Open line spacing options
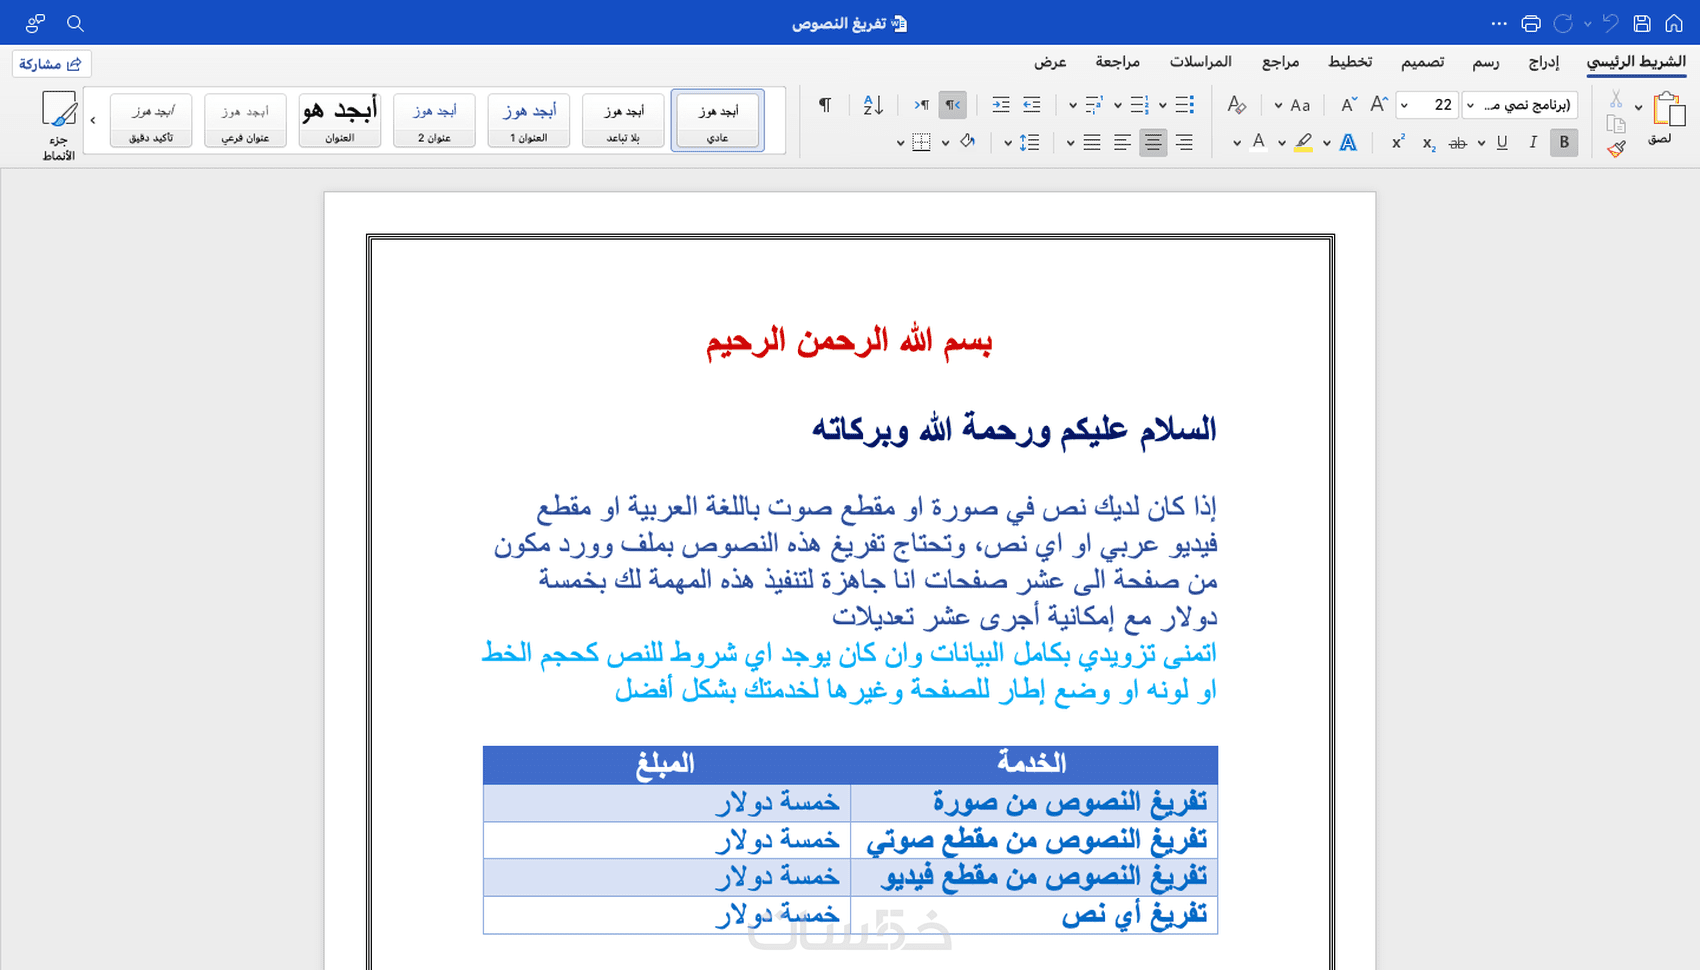The image size is (1700, 970). 1029,143
